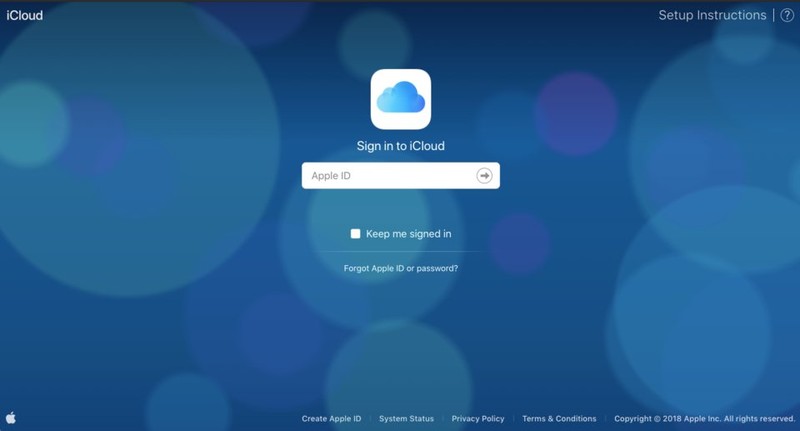Open Create Apple ID link
800x431 pixels.
click(331, 418)
